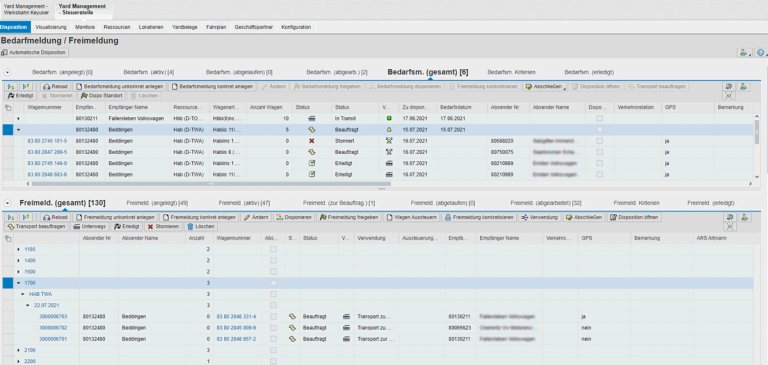The image size is (768, 365).
Task: Open the Fahrplan tab
Action: tap(216, 27)
